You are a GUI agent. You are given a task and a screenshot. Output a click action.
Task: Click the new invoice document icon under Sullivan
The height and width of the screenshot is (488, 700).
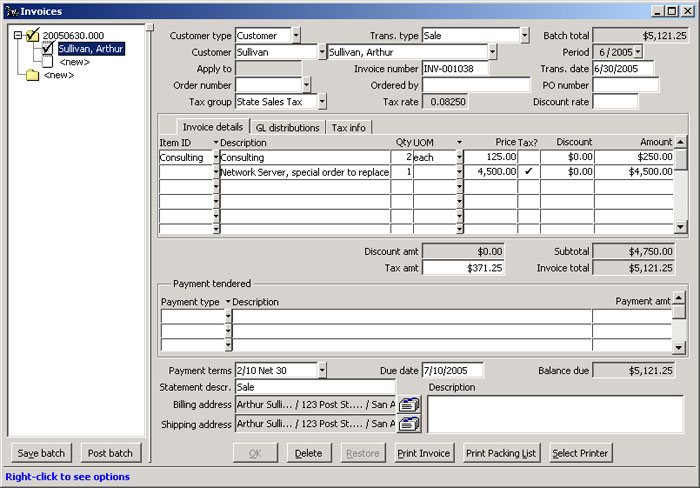tap(47, 62)
